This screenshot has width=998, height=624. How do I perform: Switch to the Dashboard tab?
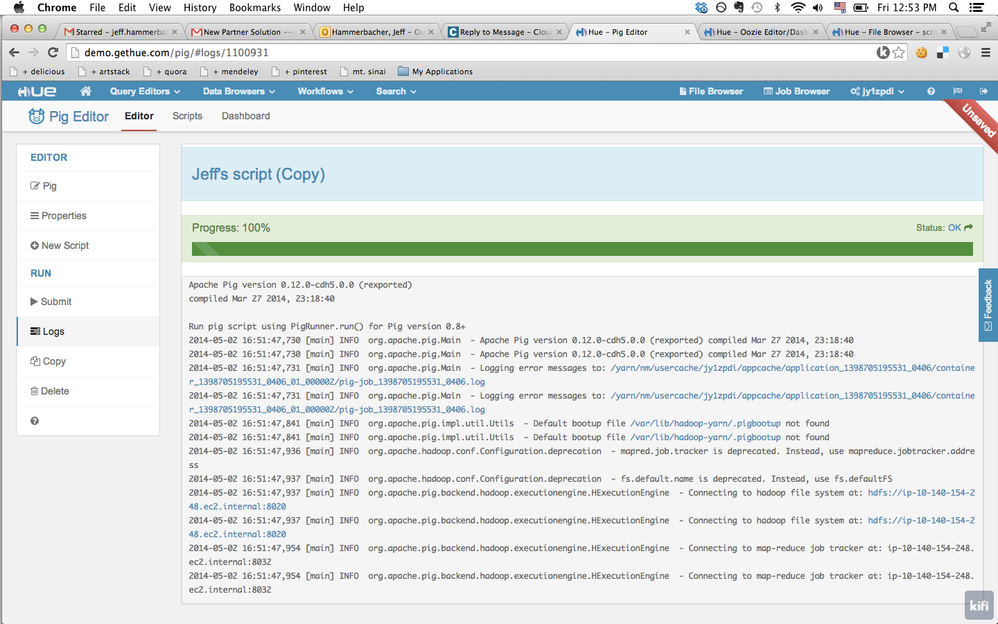click(x=246, y=116)
